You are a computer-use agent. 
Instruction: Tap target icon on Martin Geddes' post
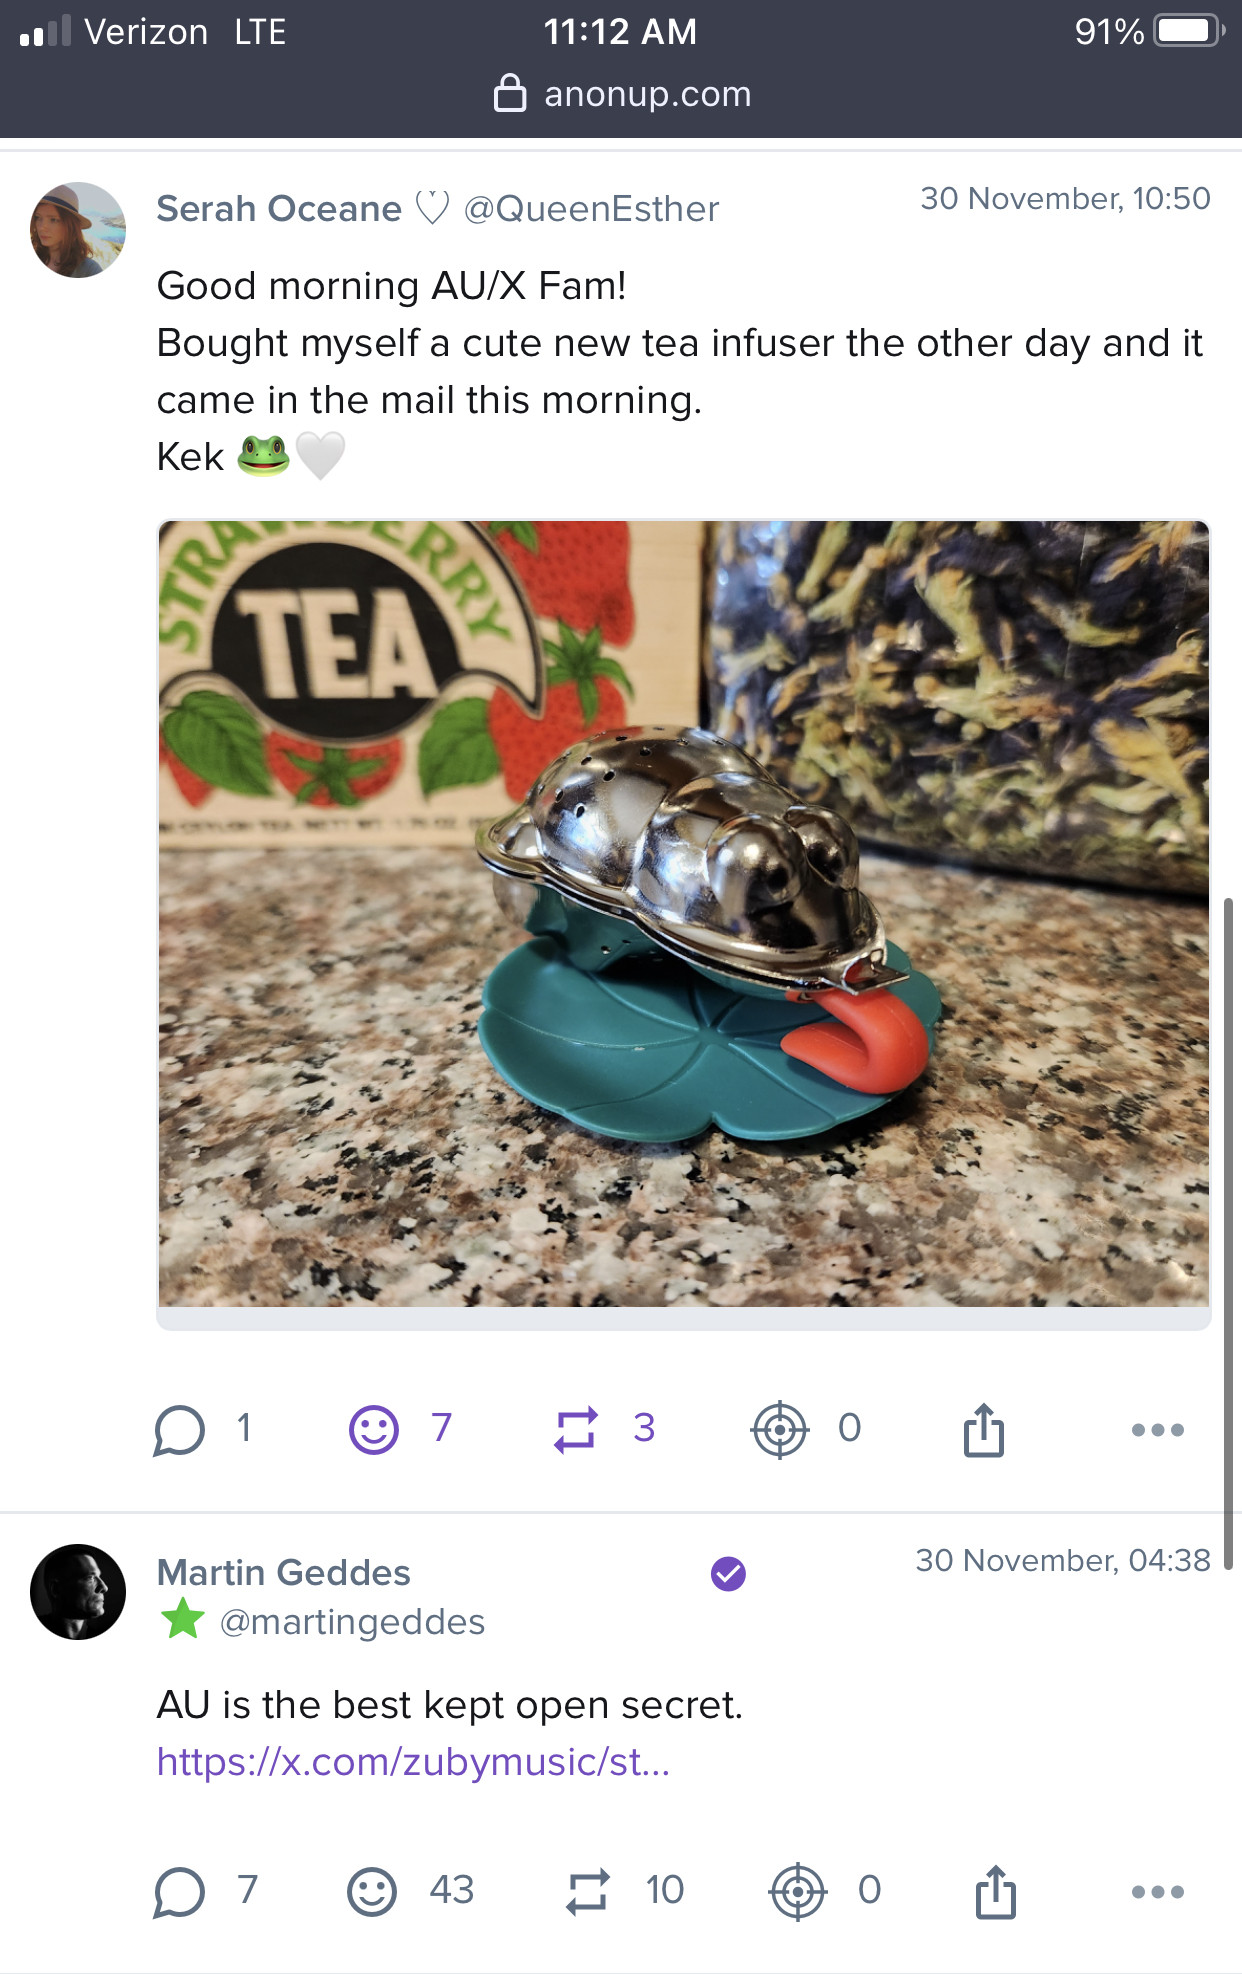(x=797, y=1892)
